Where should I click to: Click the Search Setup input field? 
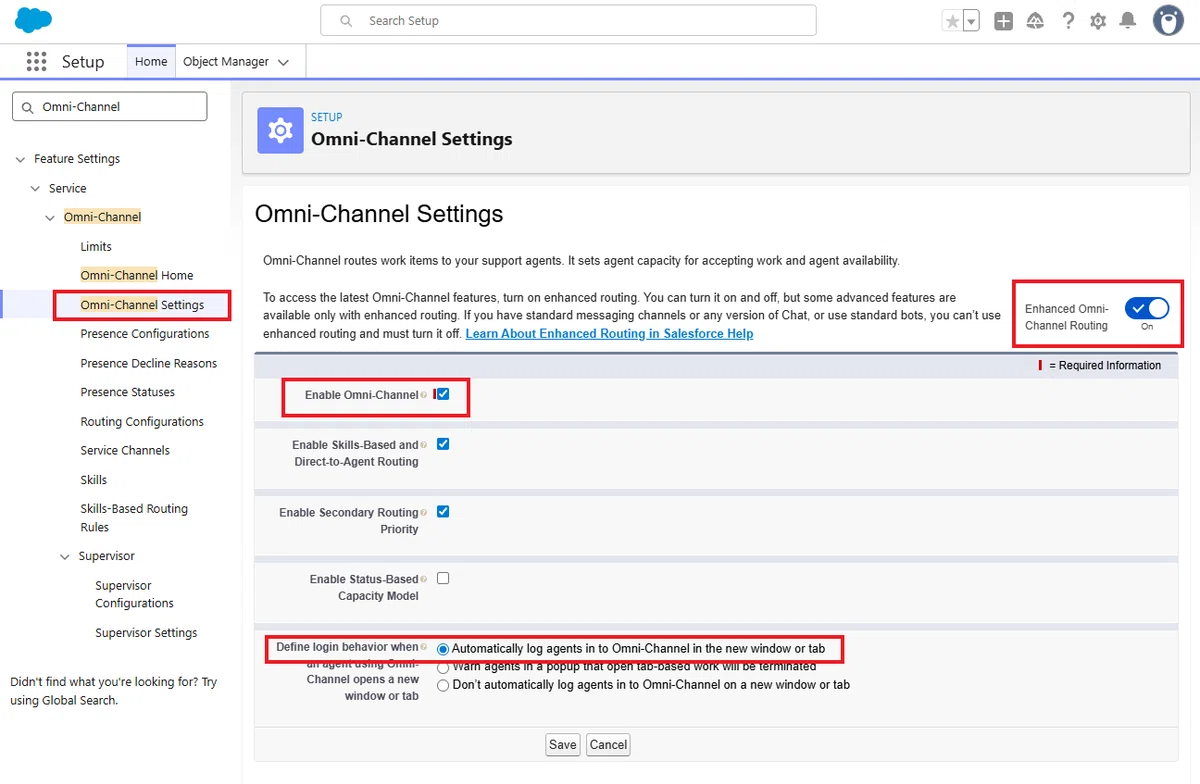pyautogui.click(x=568, y=20)
